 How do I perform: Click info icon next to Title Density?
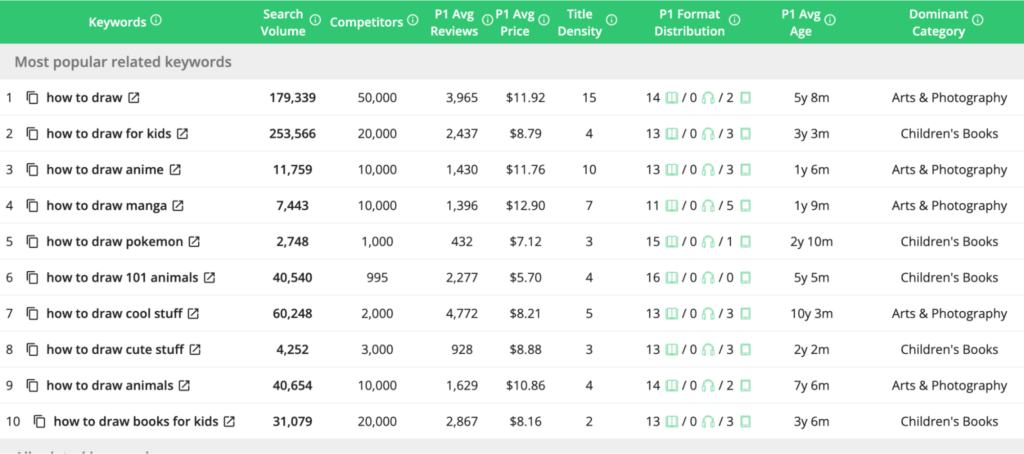pos(612,21)
